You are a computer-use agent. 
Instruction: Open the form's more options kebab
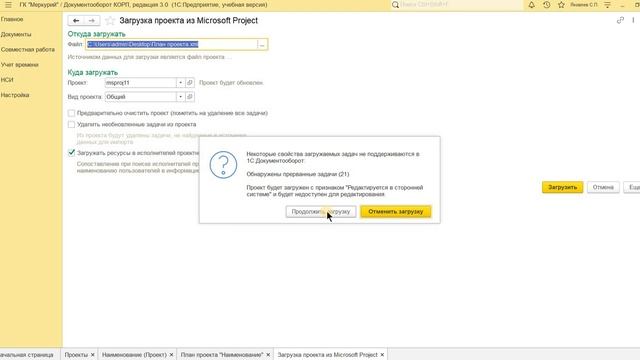pyautogui.click(x=633, y=20)
